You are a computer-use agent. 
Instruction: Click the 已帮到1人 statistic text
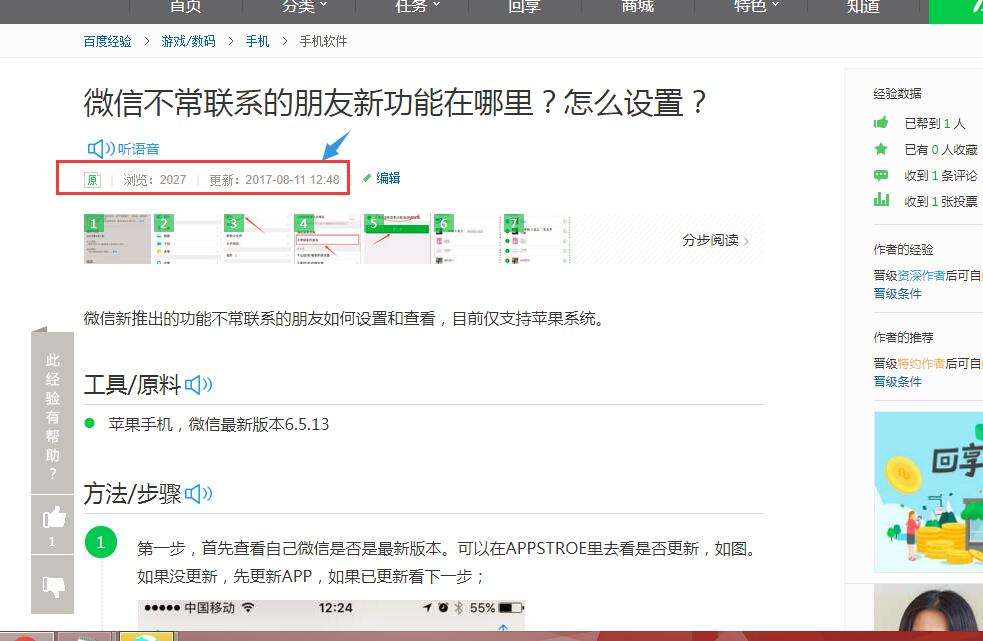(935, 124)
